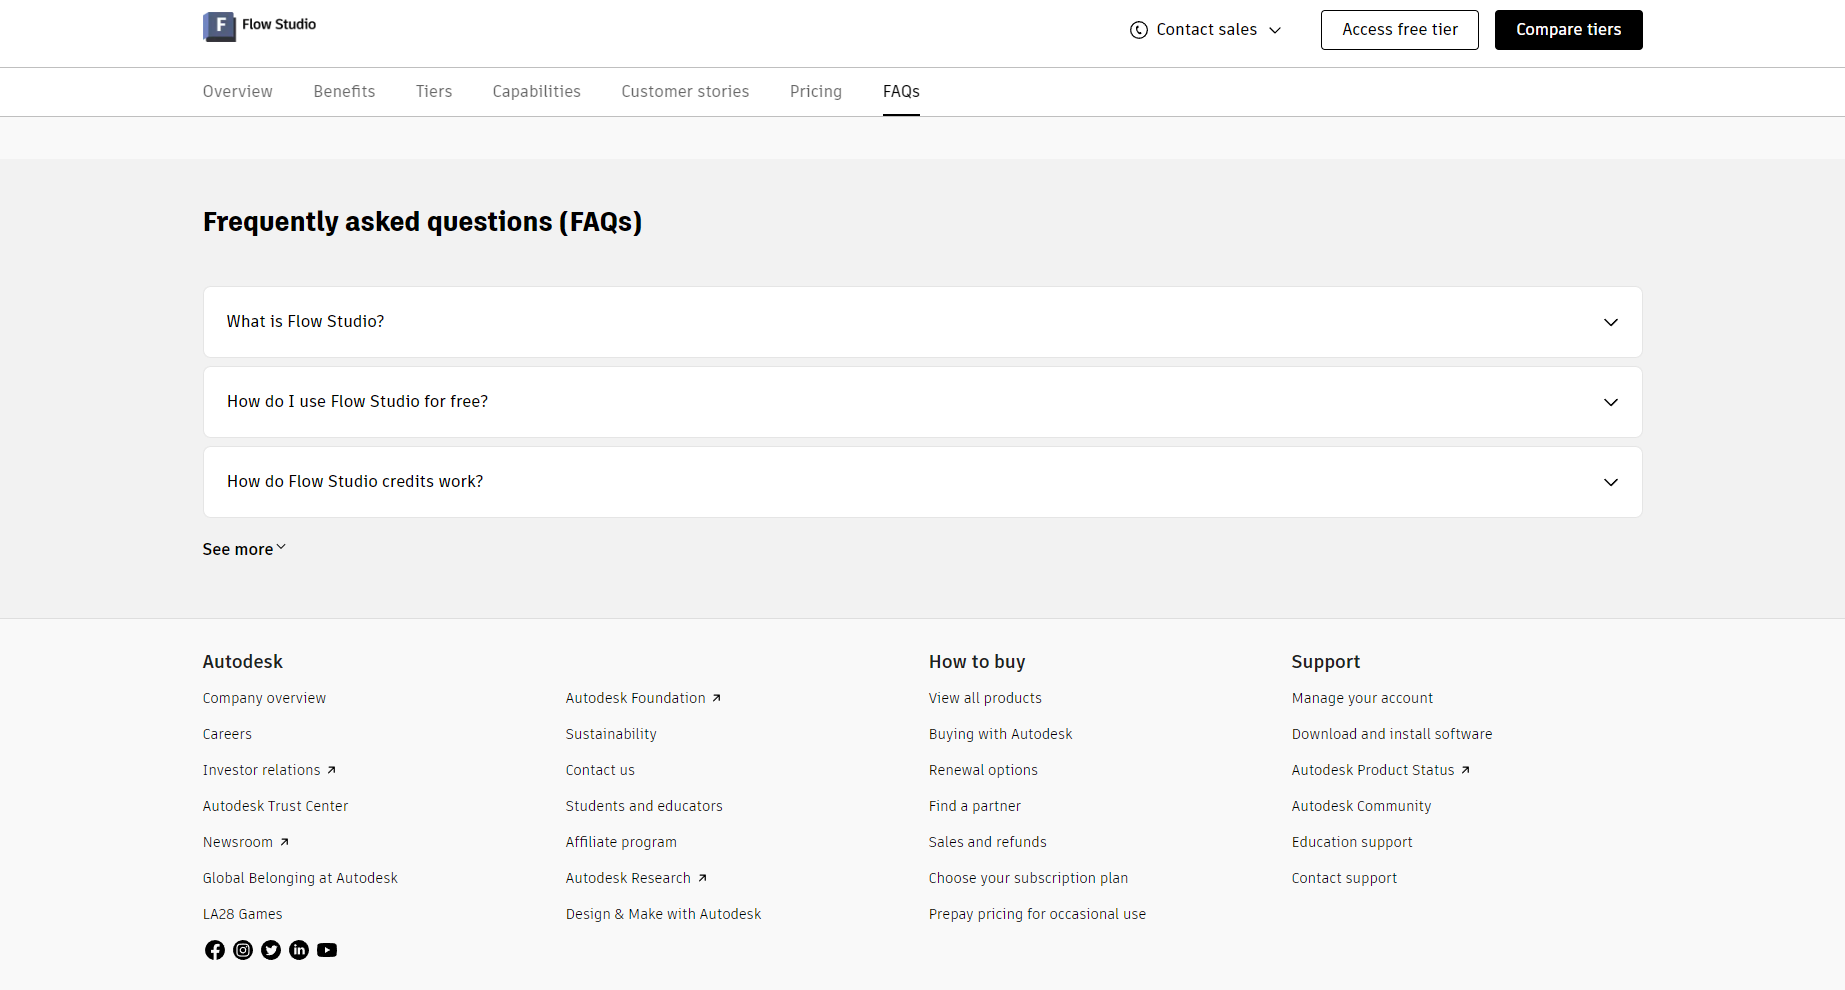
Task: Expand 'What is Flow Studio?' question
Action: click(922, 322)
